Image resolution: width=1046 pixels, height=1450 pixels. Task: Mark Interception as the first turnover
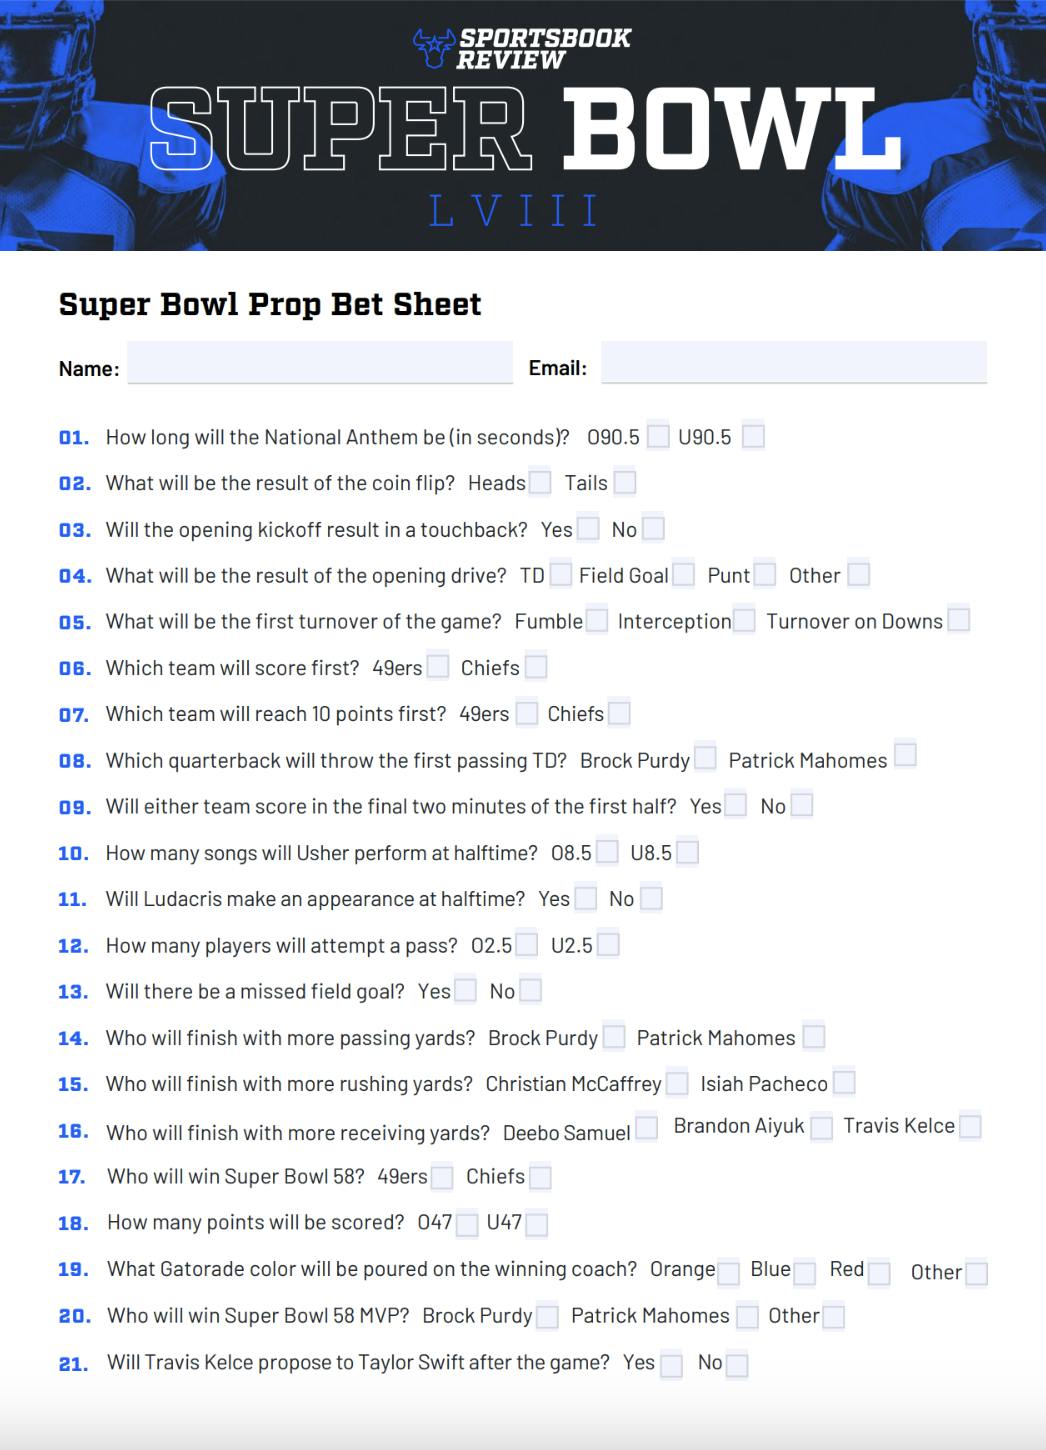point(744,621)
